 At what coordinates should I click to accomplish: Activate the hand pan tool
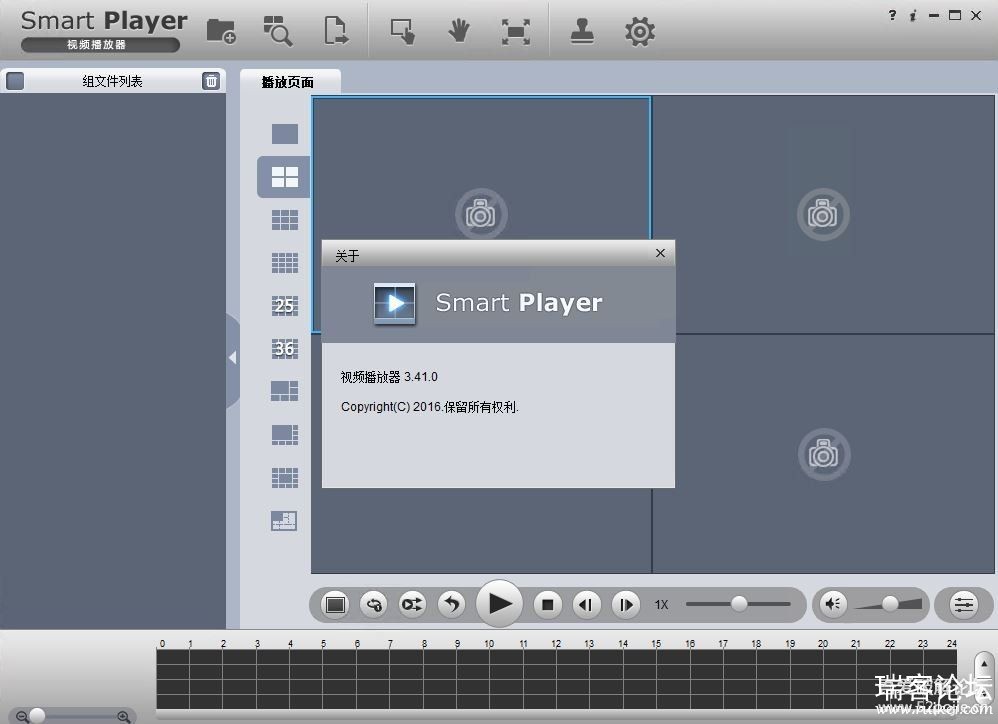coord(458,31)
